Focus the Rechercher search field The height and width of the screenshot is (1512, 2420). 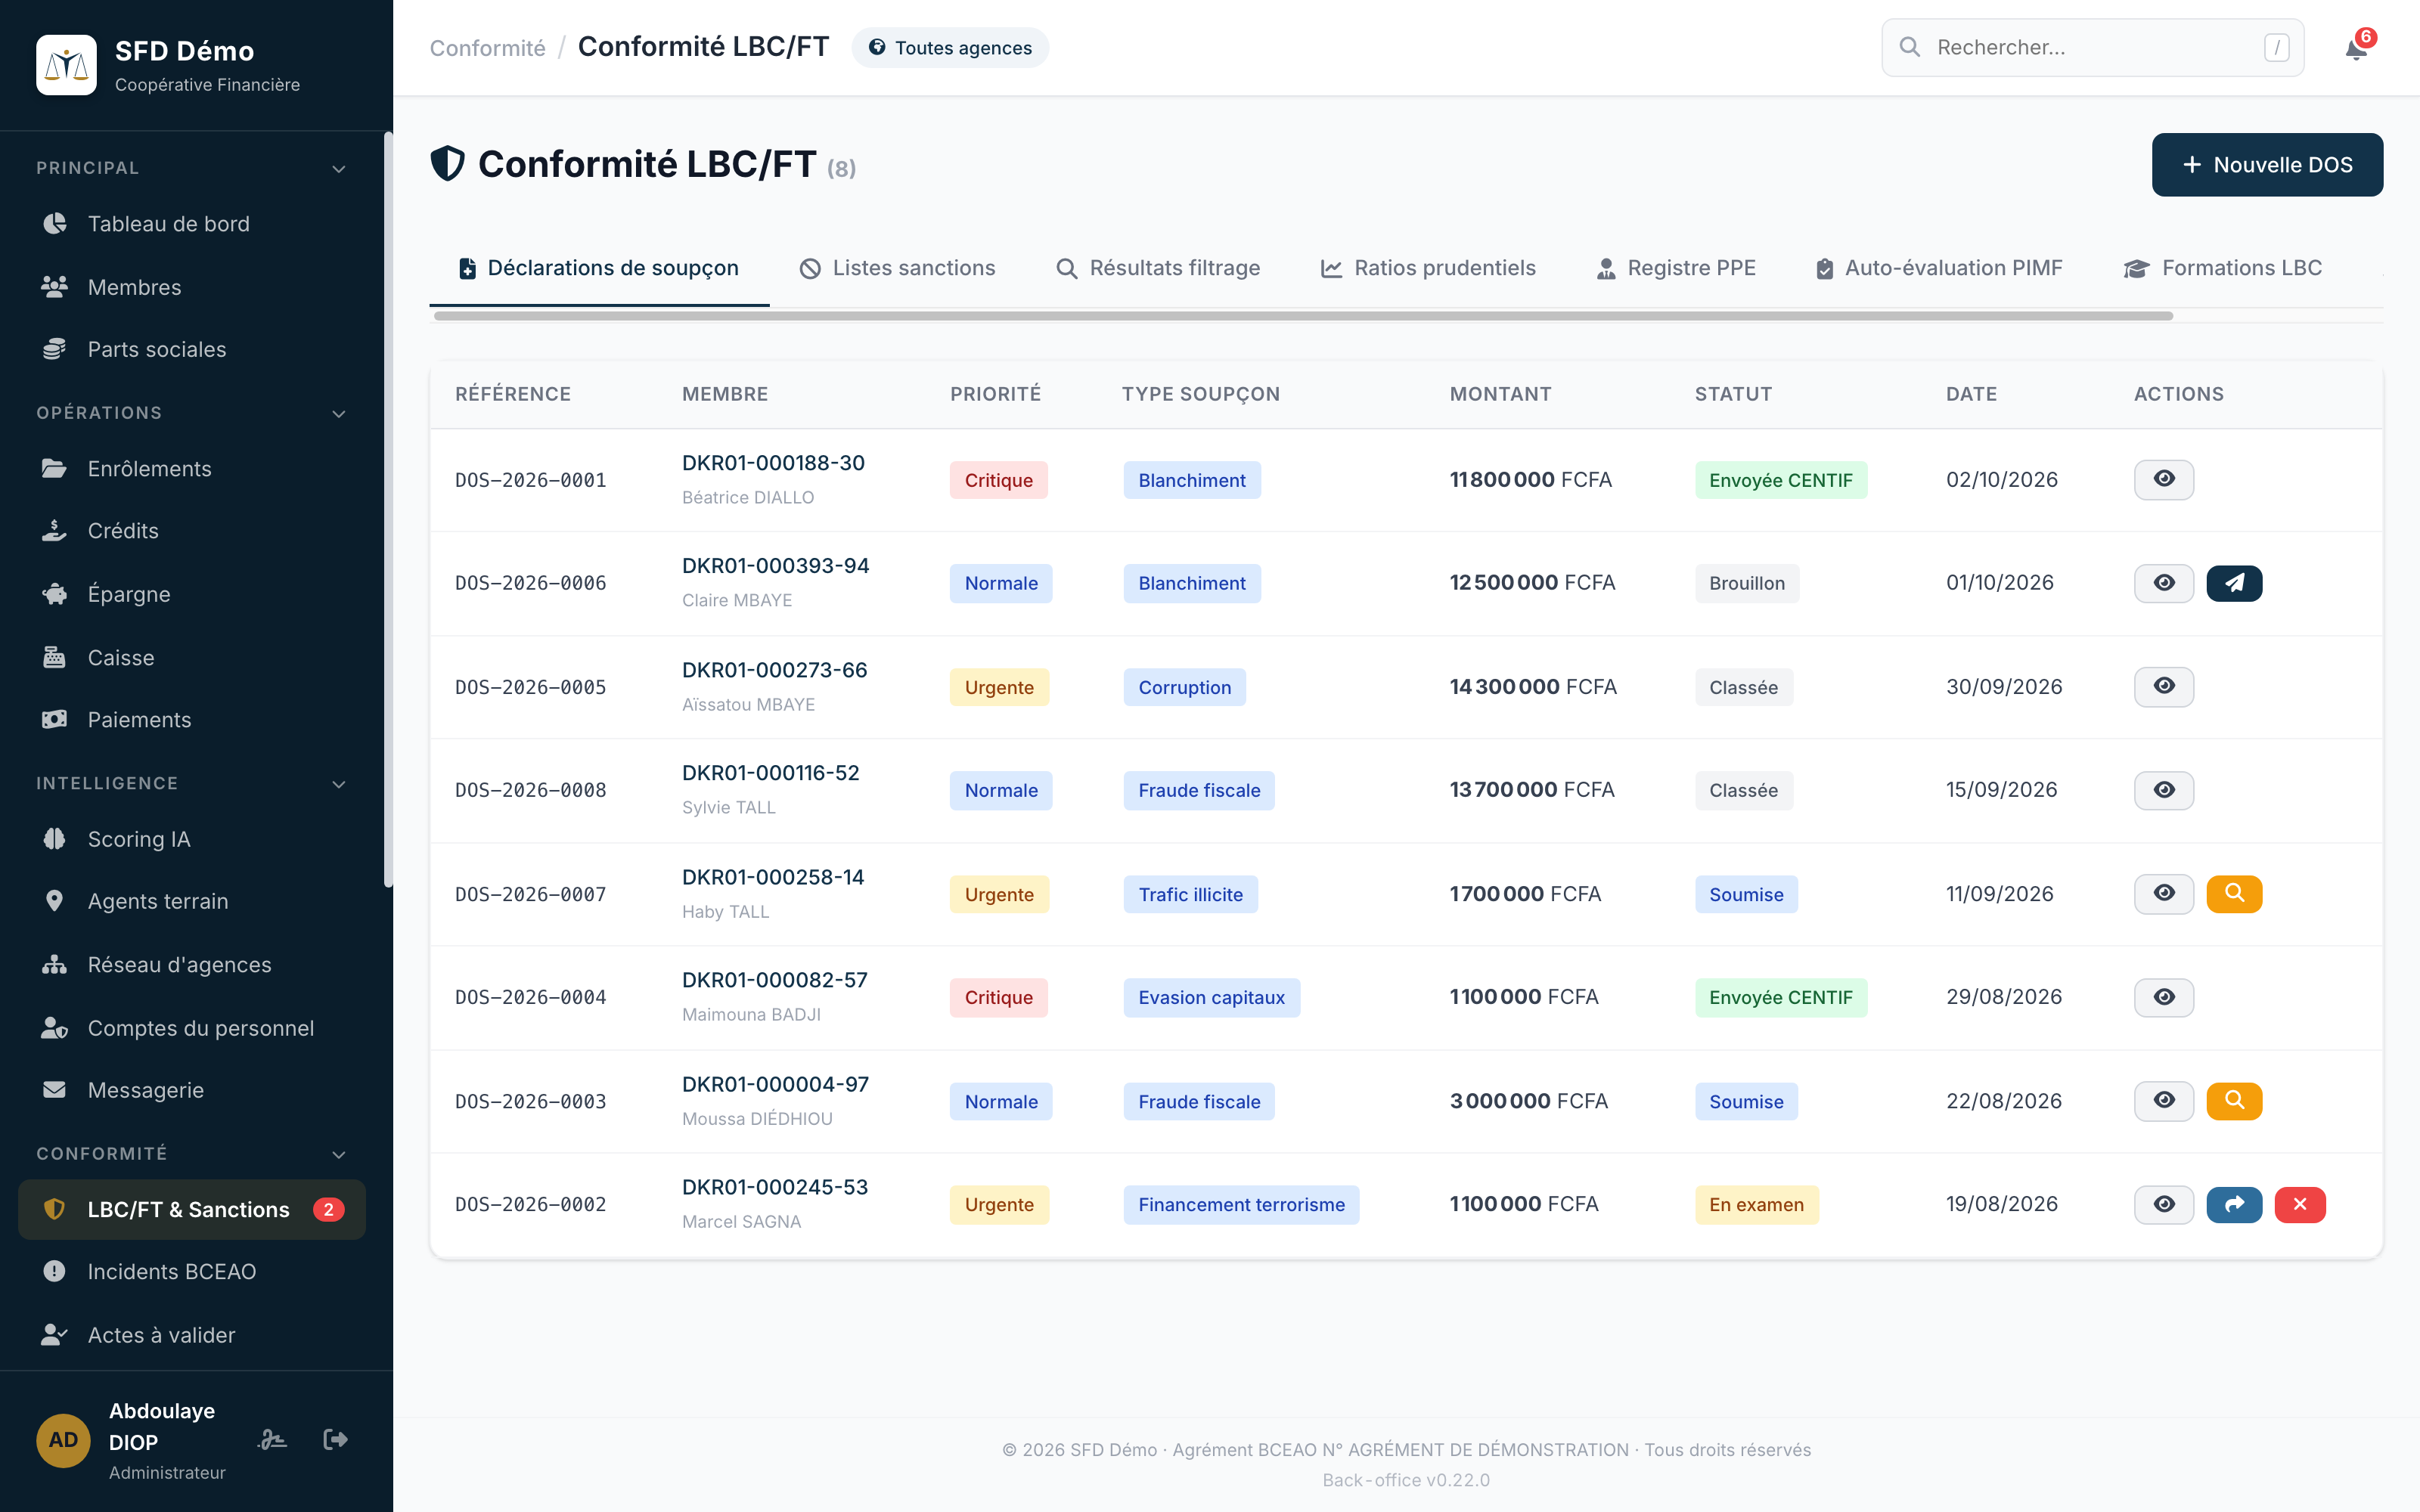(2092, 48)
